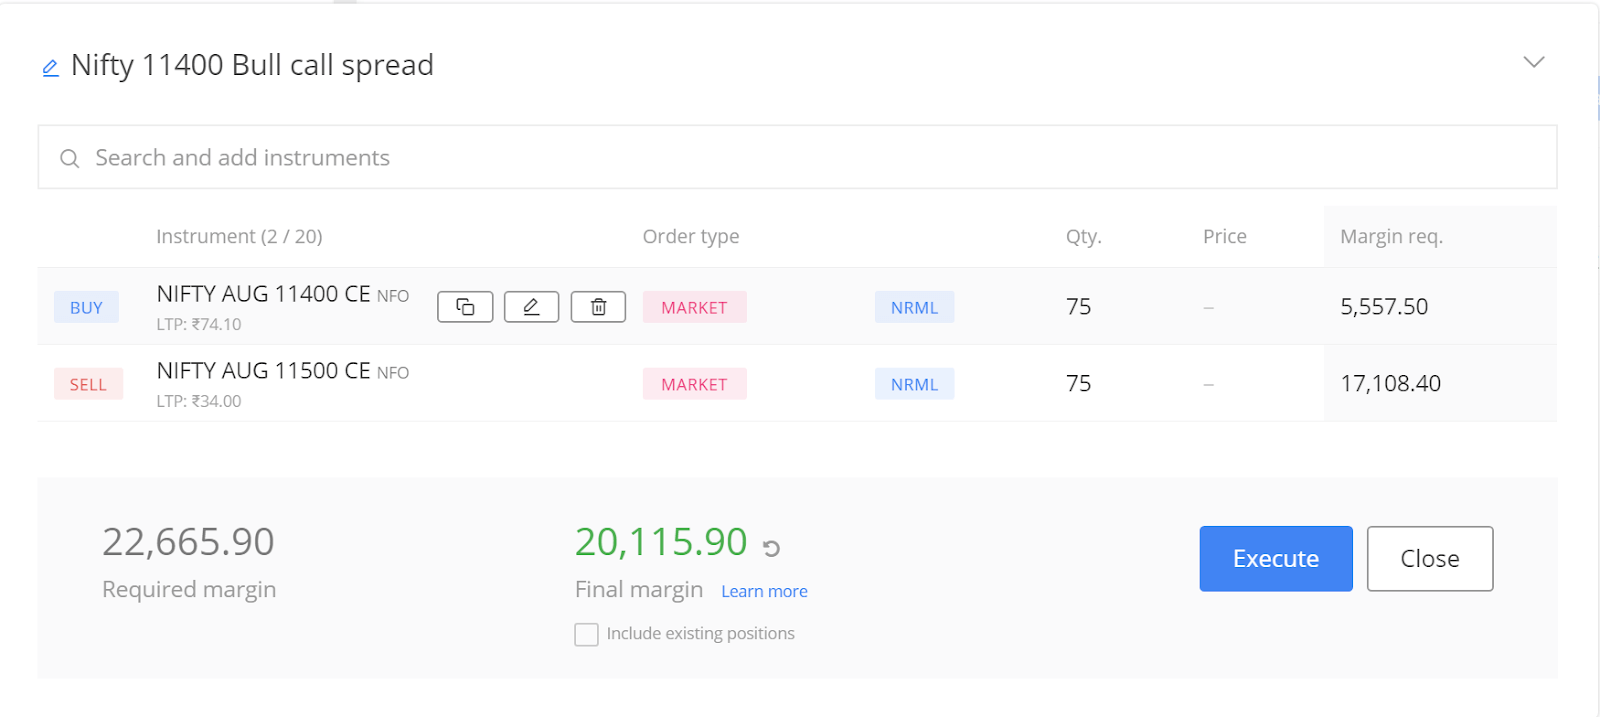Image resolution: width=1600 pixels, height=717 pixels.
Task: Duplicate the NIFTY AUG 11400 CE order
Action: 465,307
